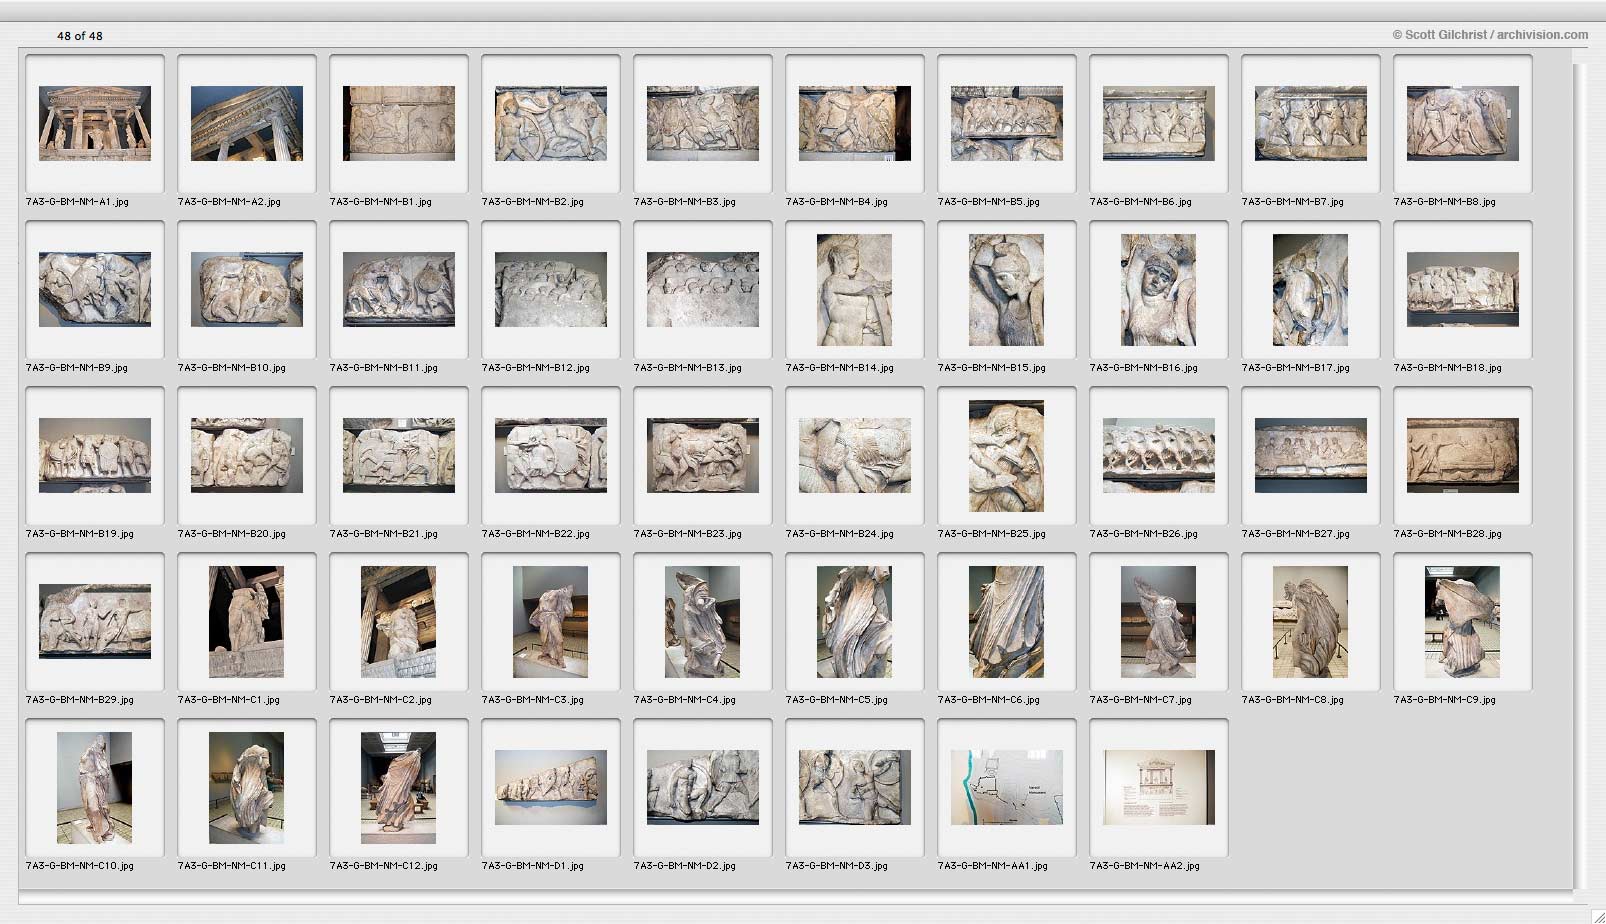Image resolution: width=1606 pixels, height=924 pixels.
Task: Select shield relief thumbnail 7A3-G-BM-NM-B22.jpg
Action: click(551, 455)
